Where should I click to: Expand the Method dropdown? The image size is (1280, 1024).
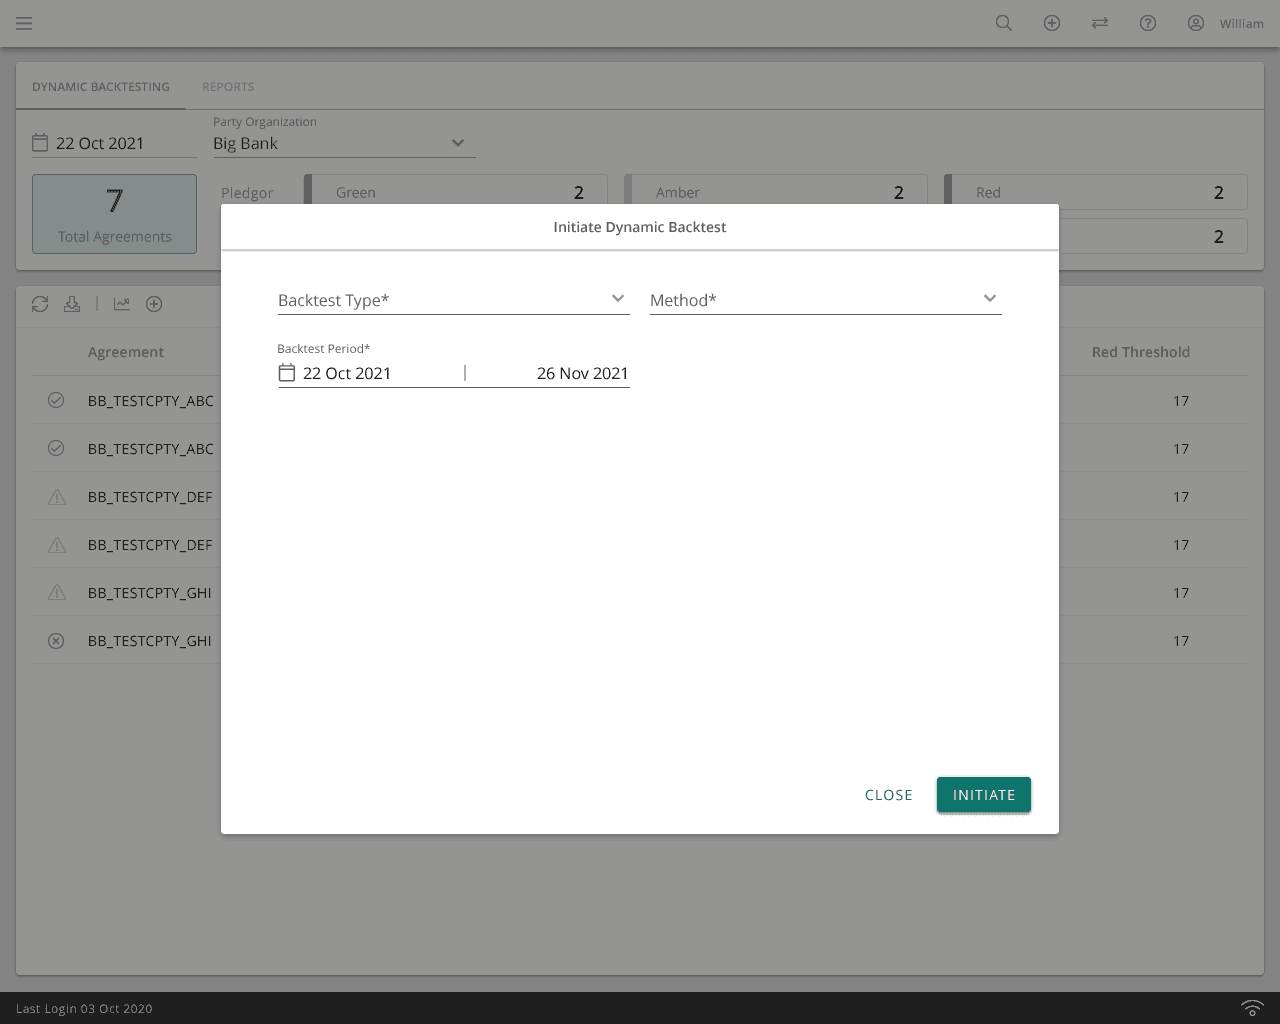(x=825, y=300)
